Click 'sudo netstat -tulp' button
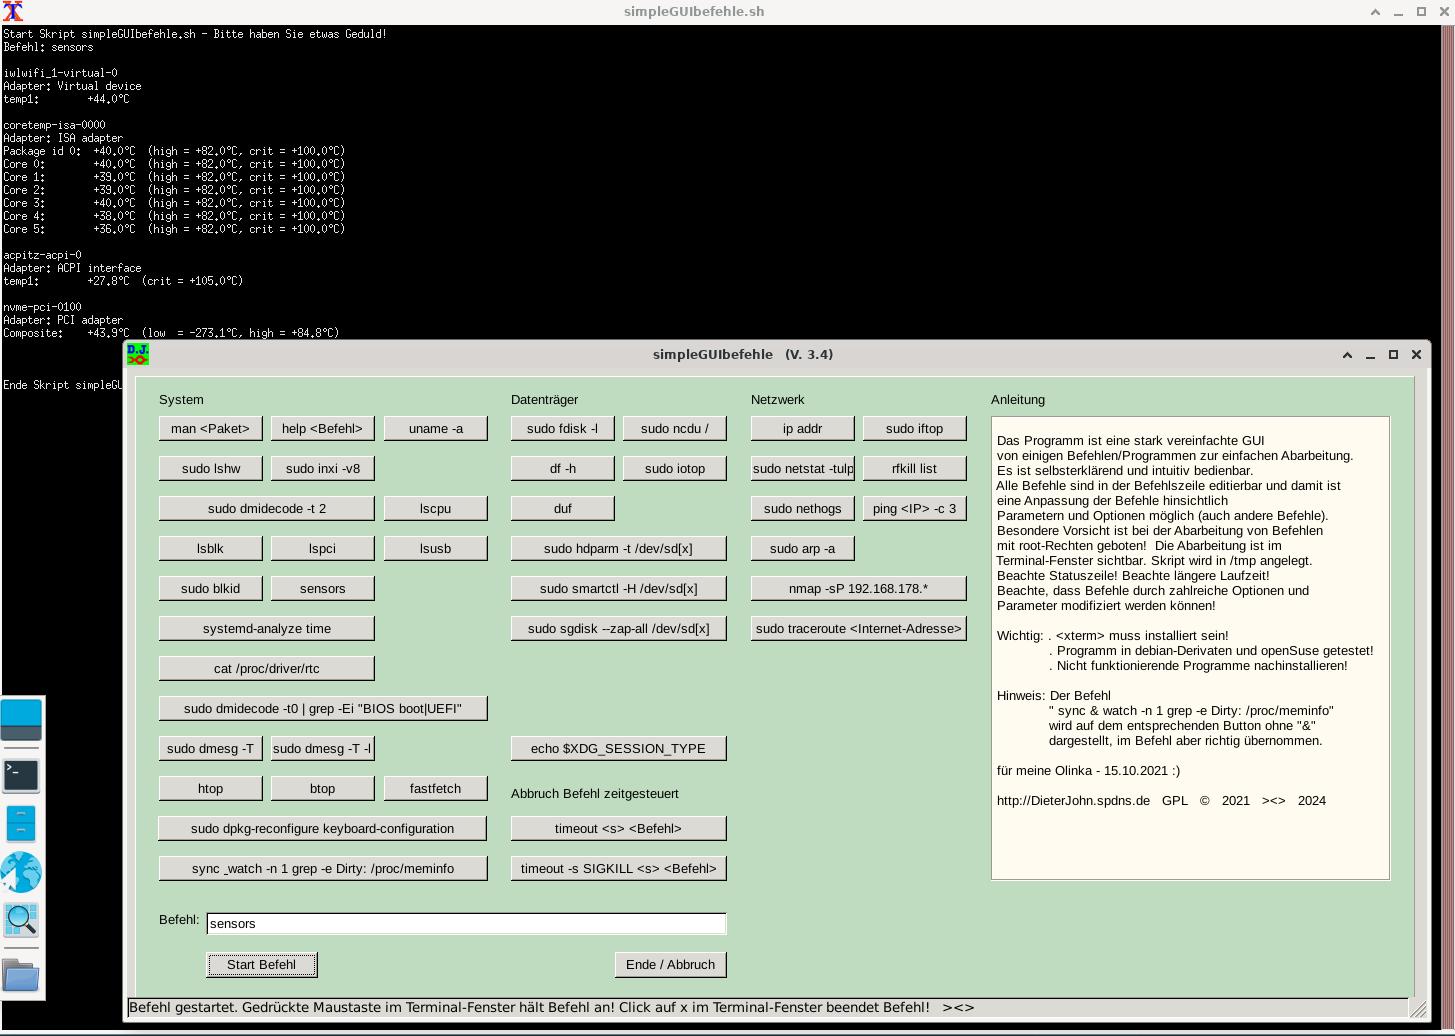The image size is (1455, 1036). 803,468
